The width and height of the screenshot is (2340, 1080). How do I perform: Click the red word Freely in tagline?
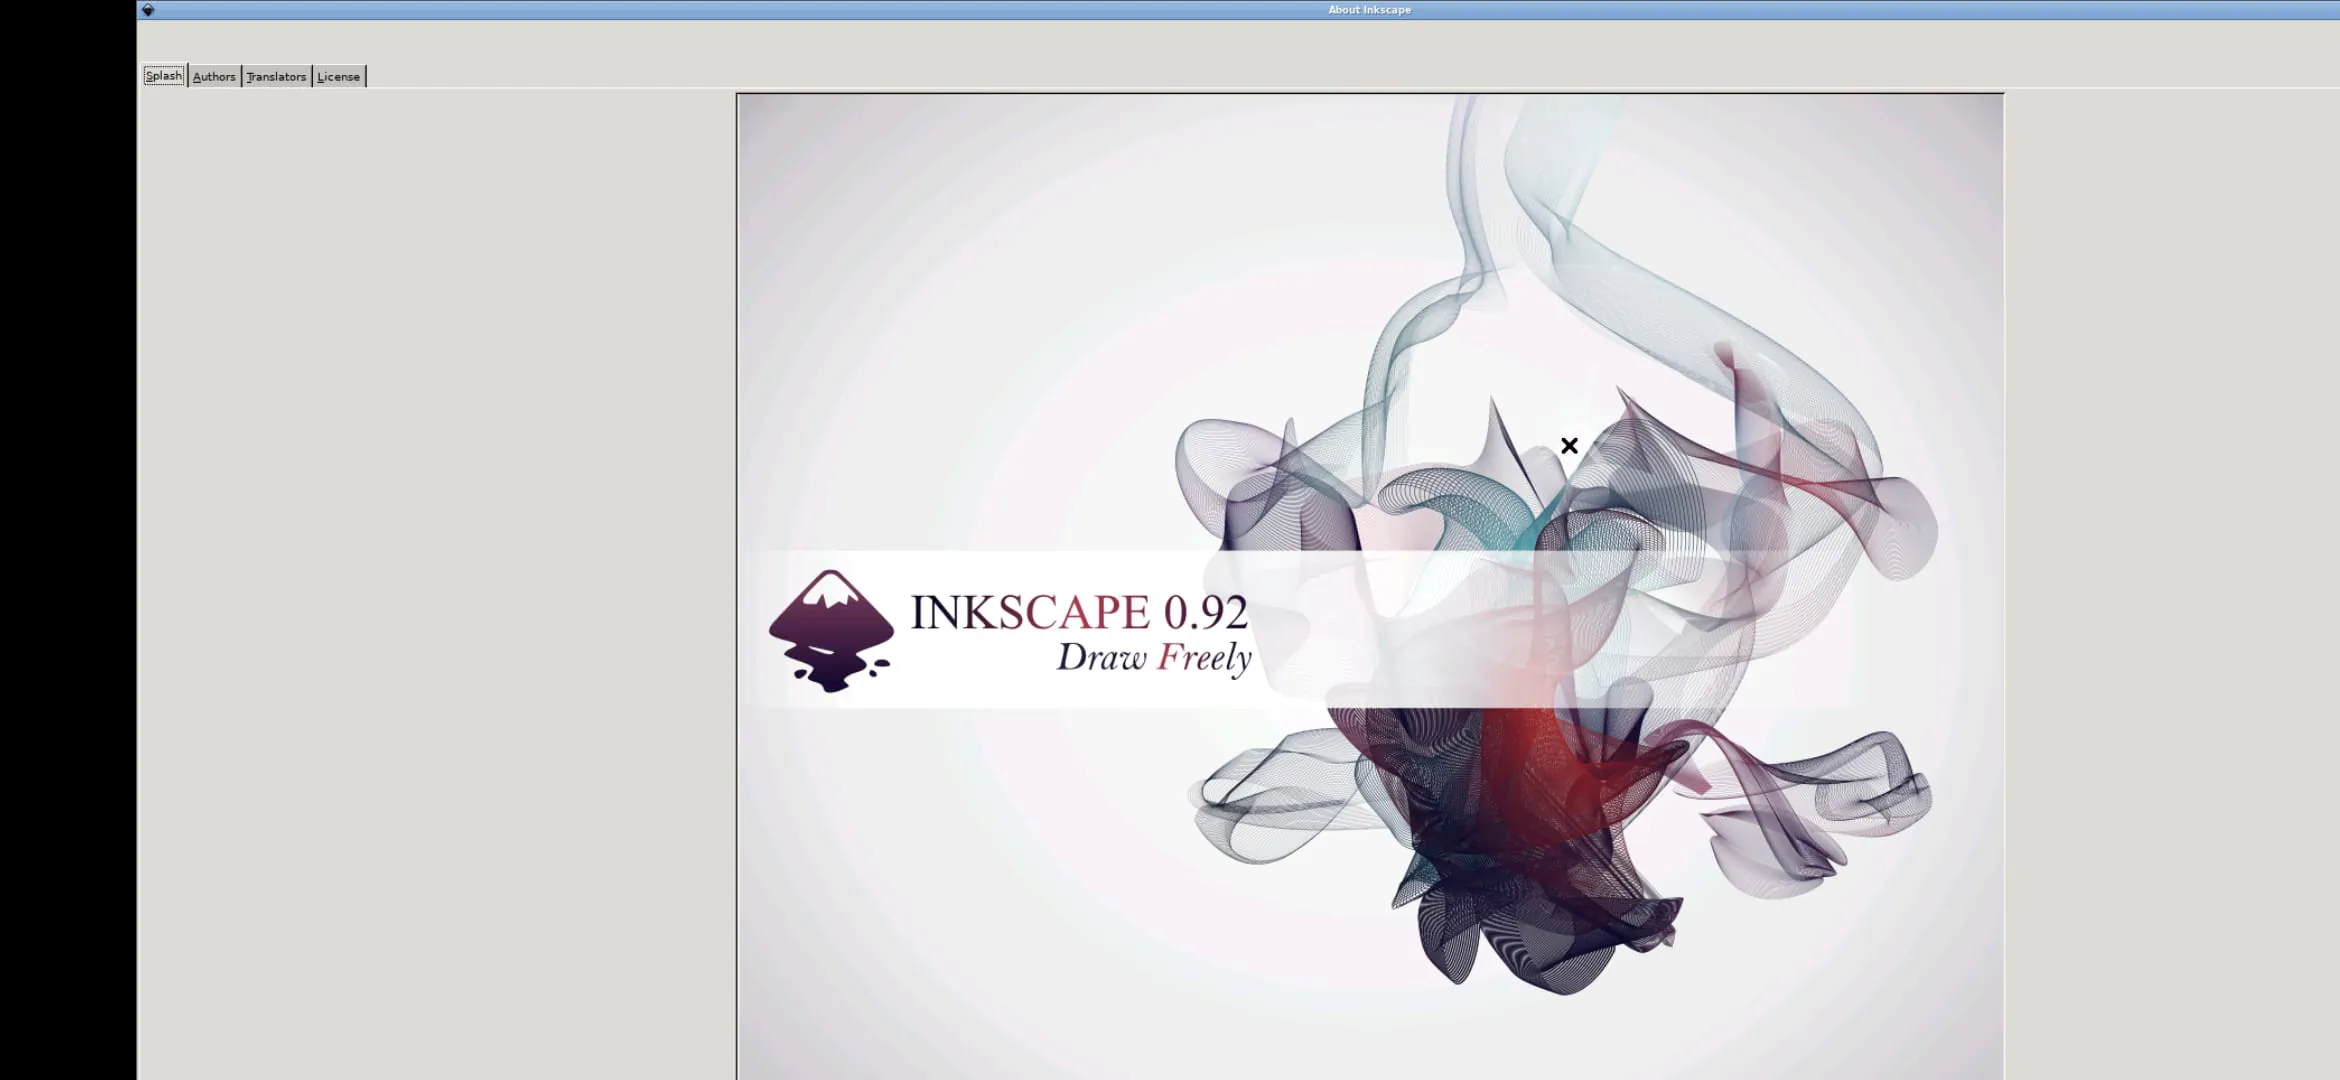pyautogui.click(x=1204, y=658)
